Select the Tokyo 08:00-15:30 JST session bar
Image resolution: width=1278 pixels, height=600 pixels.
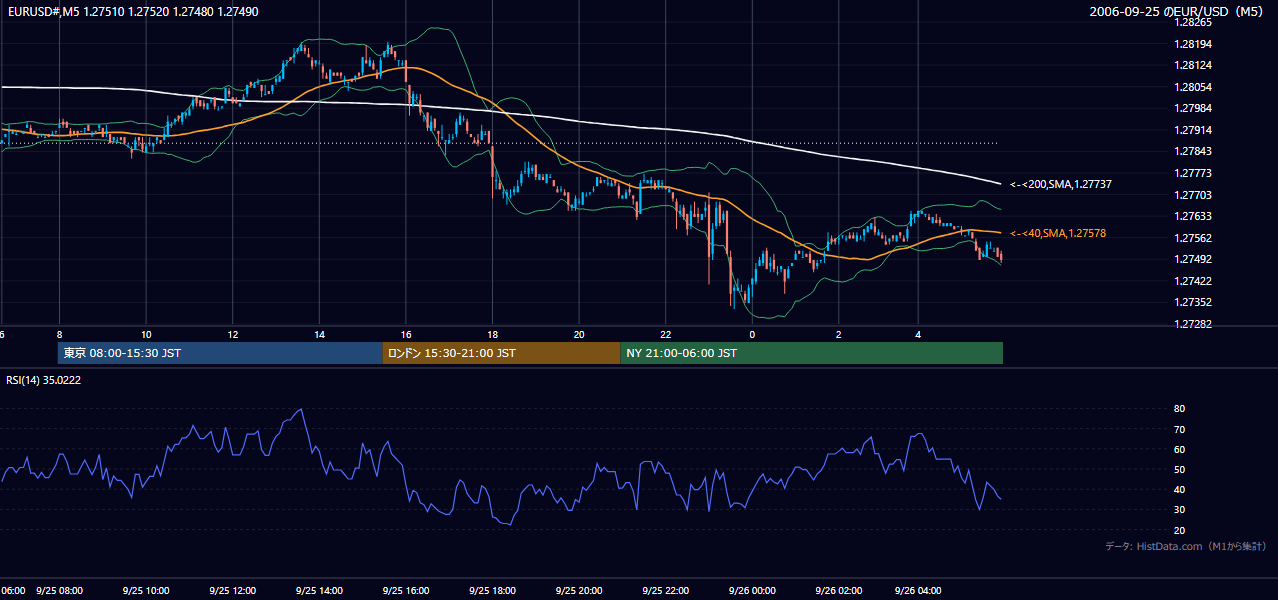tap(219, 353)
